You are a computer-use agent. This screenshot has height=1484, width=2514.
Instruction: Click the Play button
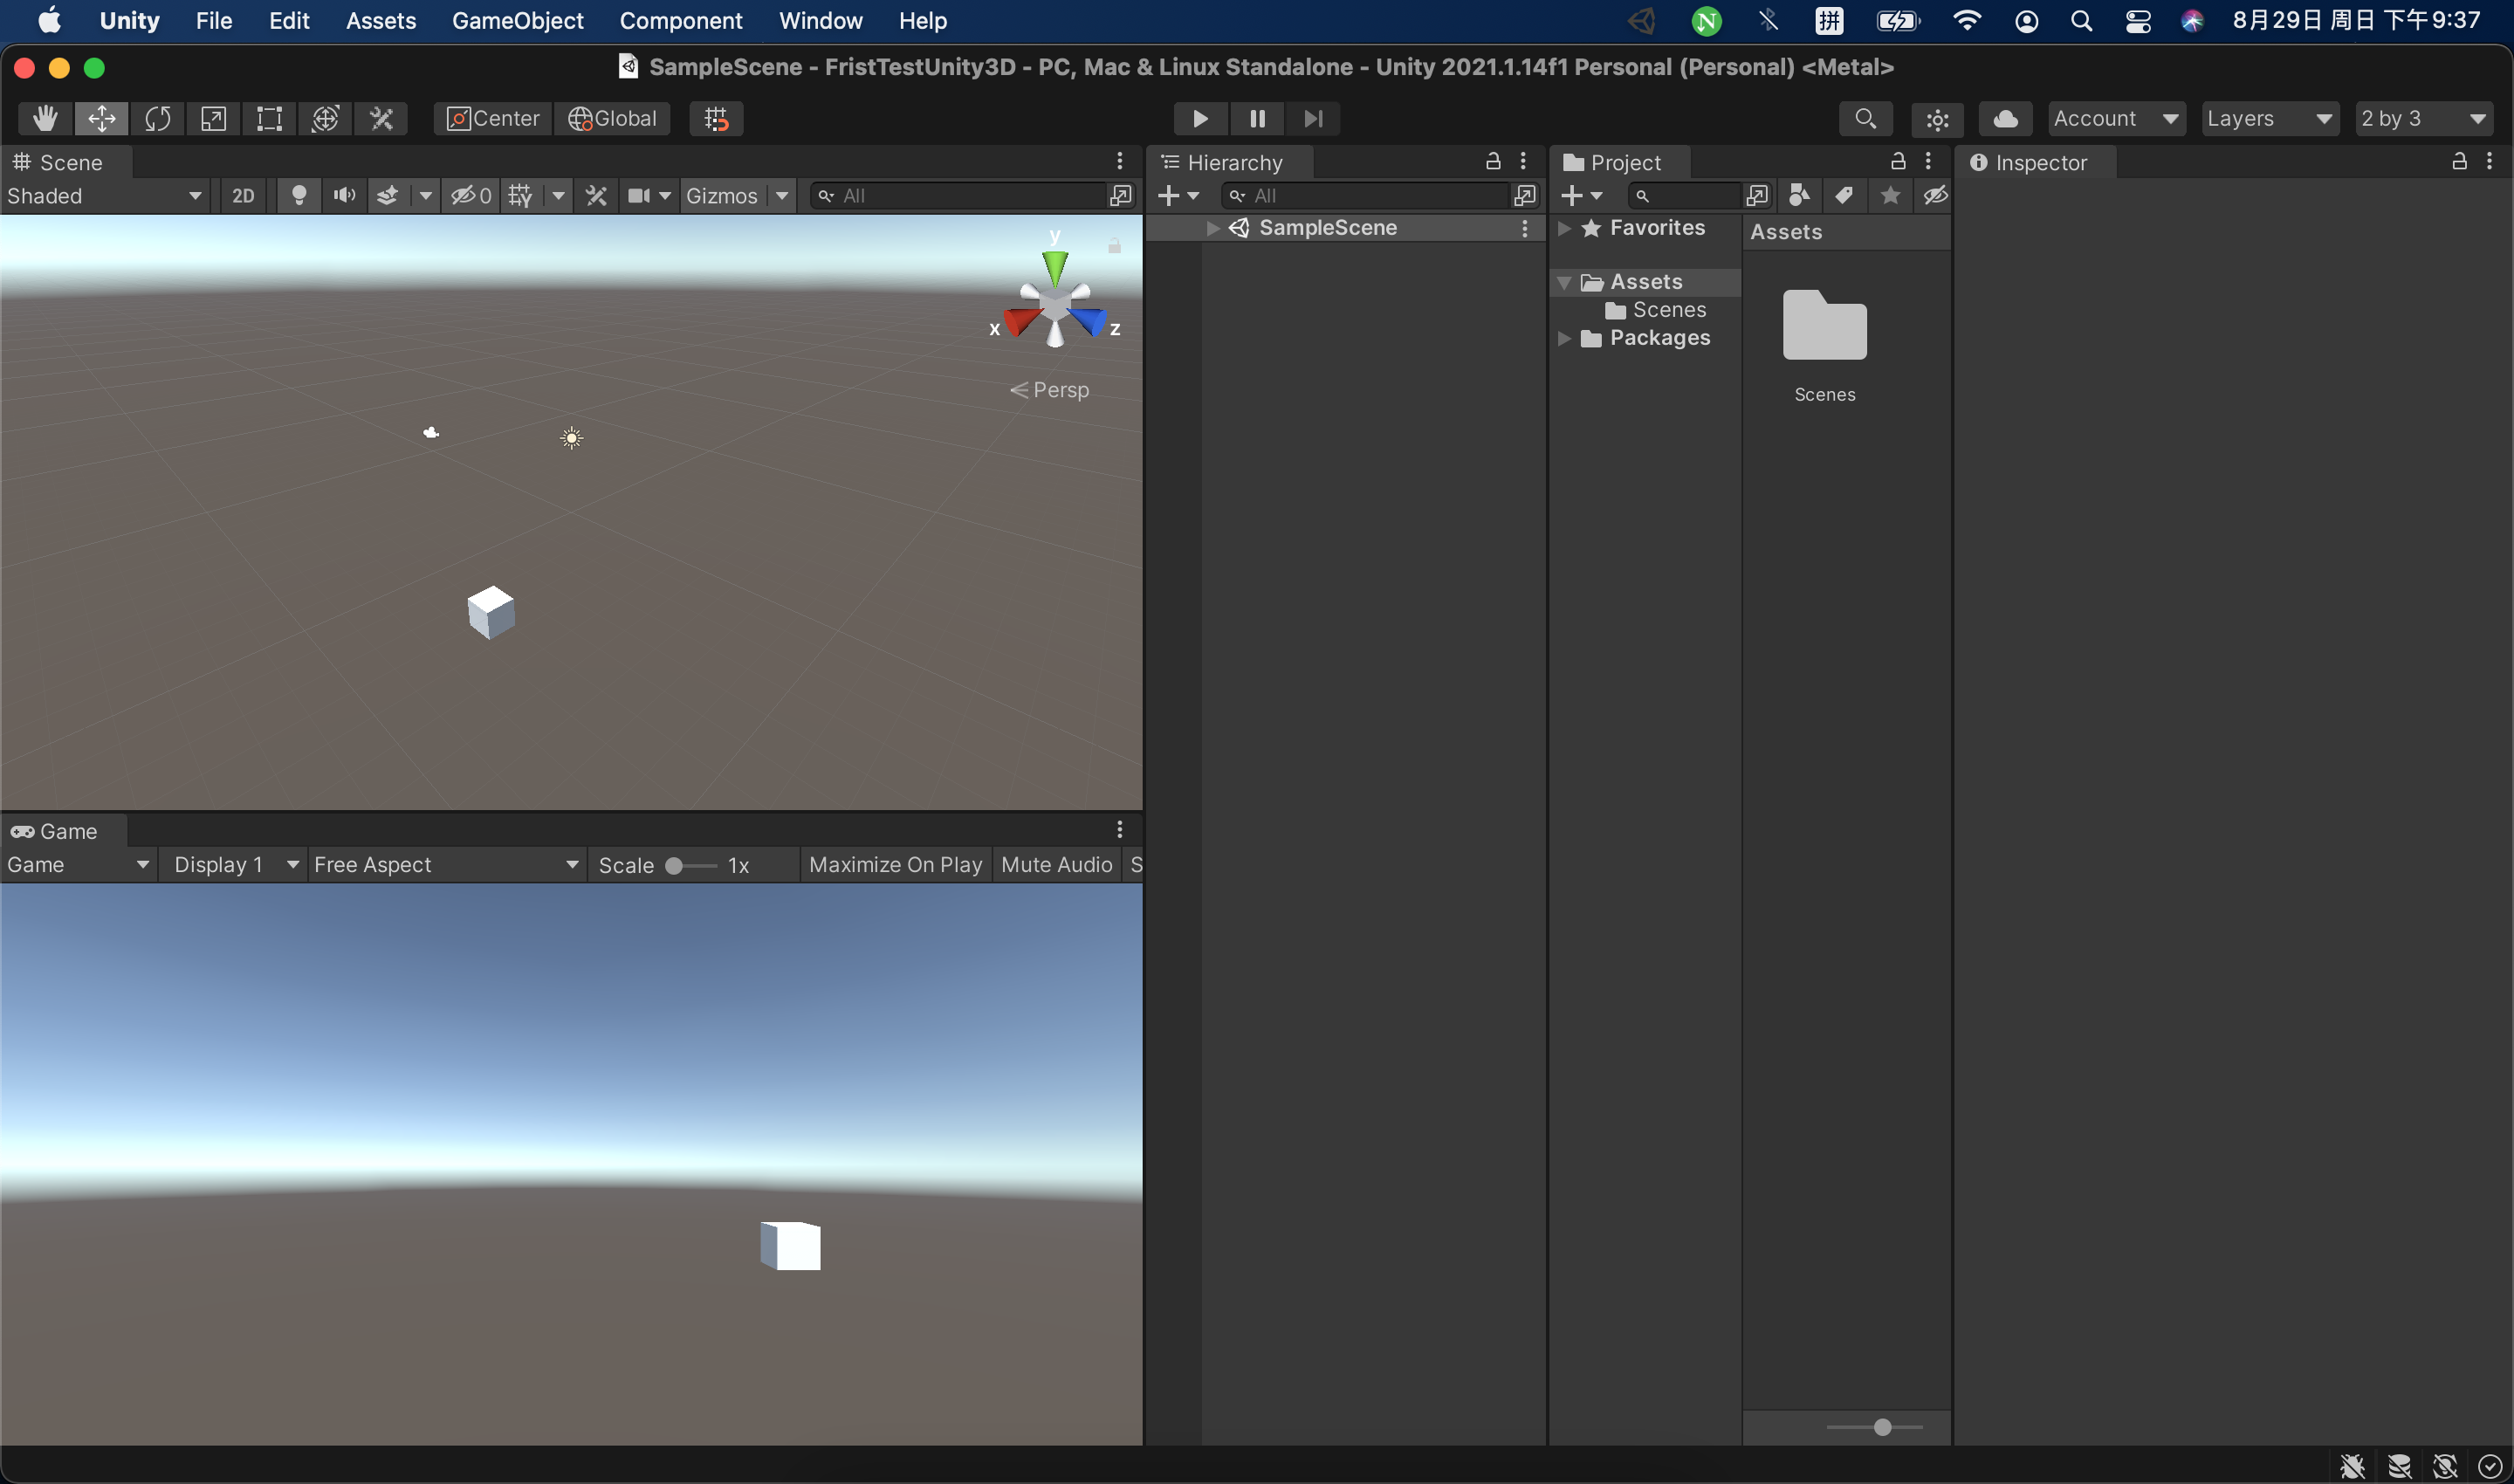[1200, 119]
